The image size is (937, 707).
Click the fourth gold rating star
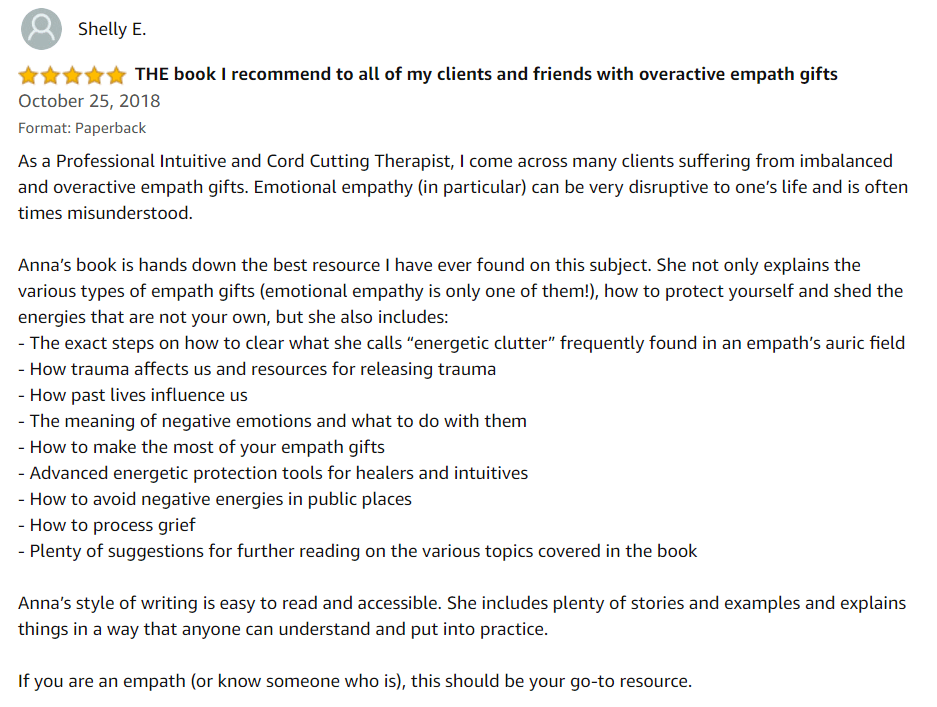94,75
